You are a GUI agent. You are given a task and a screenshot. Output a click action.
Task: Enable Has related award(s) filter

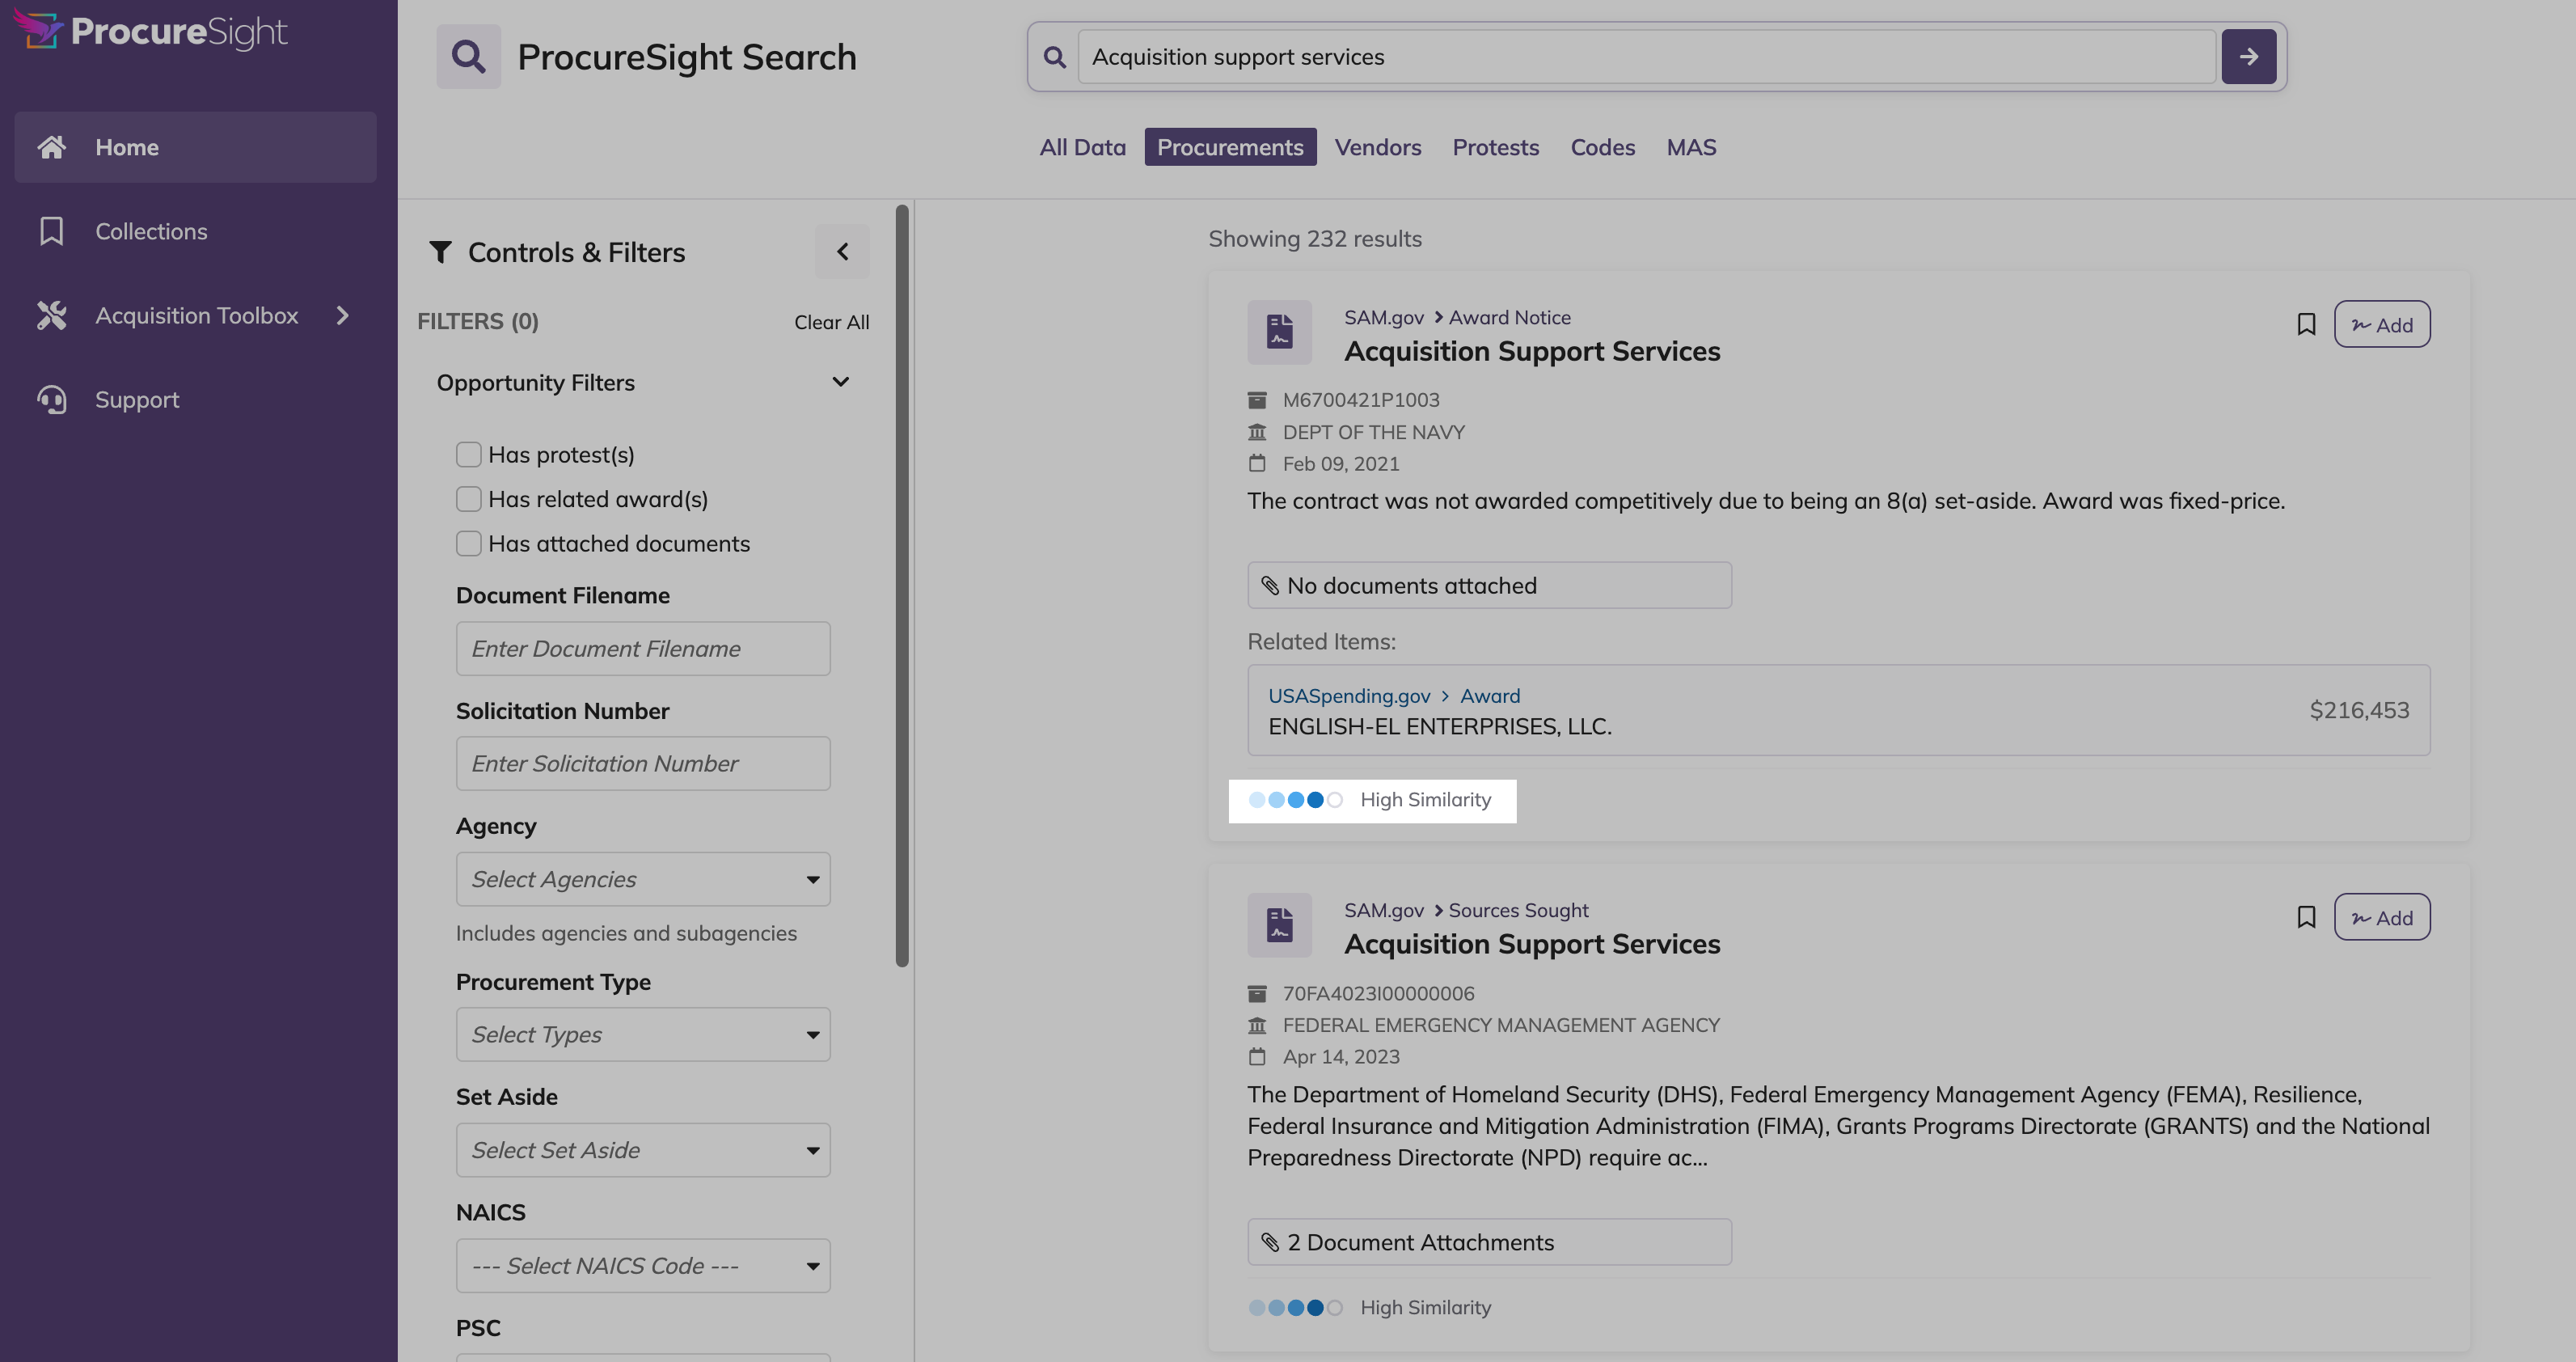468,499
